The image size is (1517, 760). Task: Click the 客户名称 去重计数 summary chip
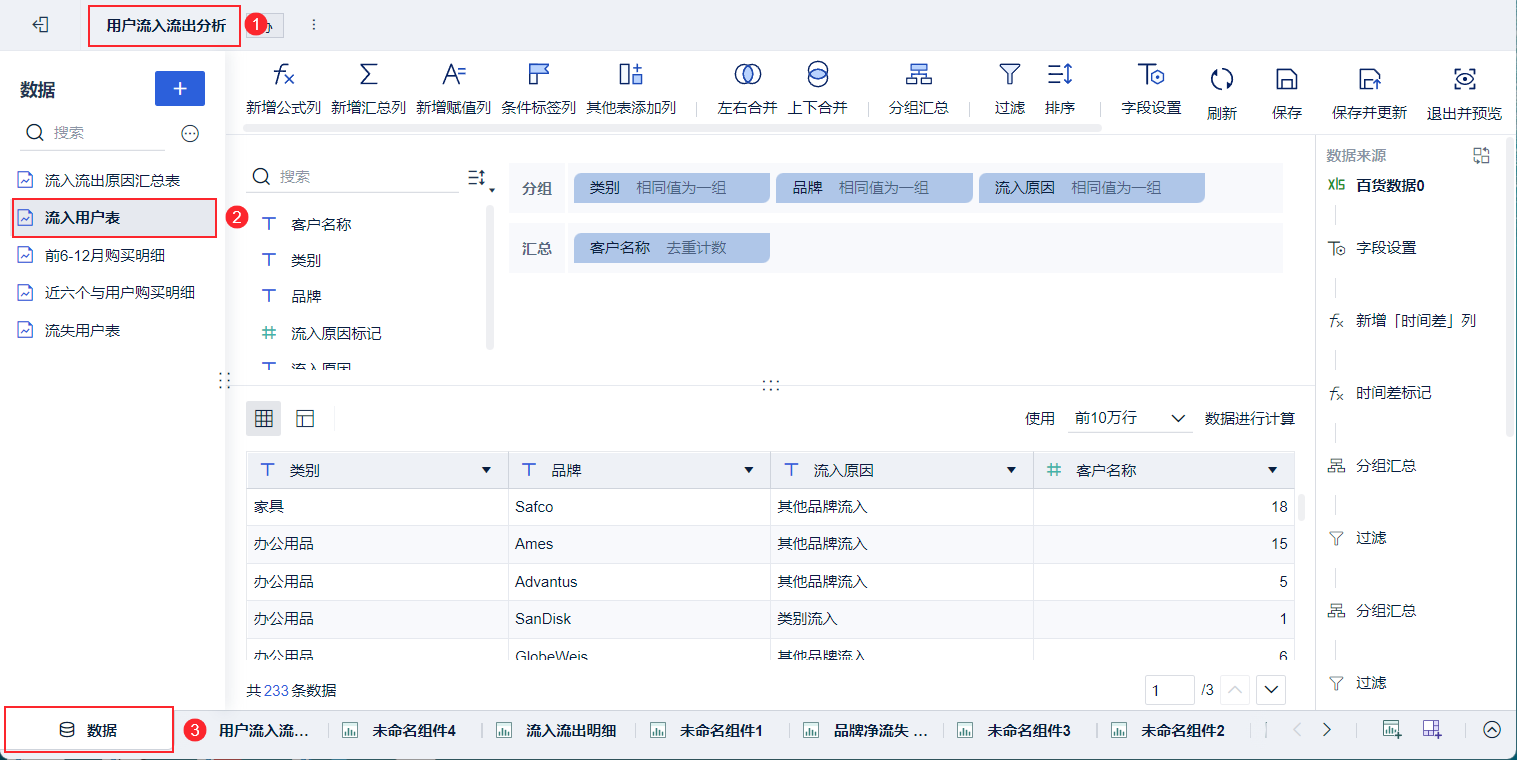click(671, 248)
